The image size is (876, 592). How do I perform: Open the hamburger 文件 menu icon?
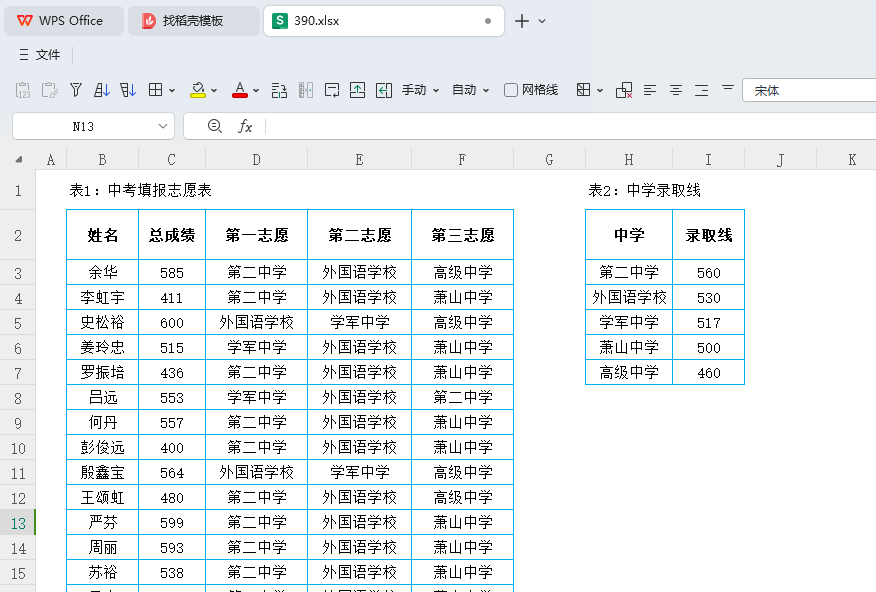23,55
